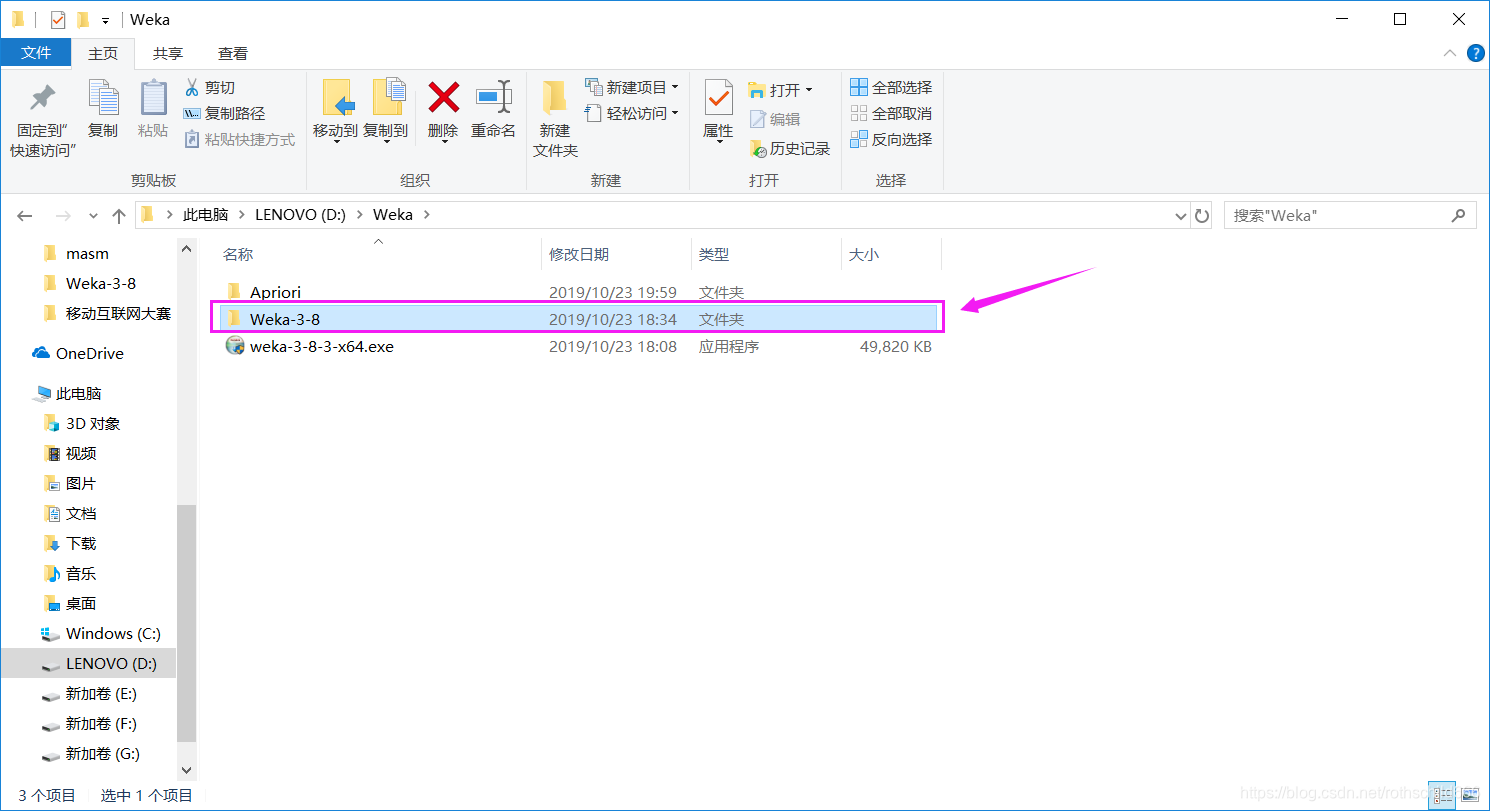The image size is (1490, 811).
Task: Click Copy path (复制路径)
Action: point(224,114)
